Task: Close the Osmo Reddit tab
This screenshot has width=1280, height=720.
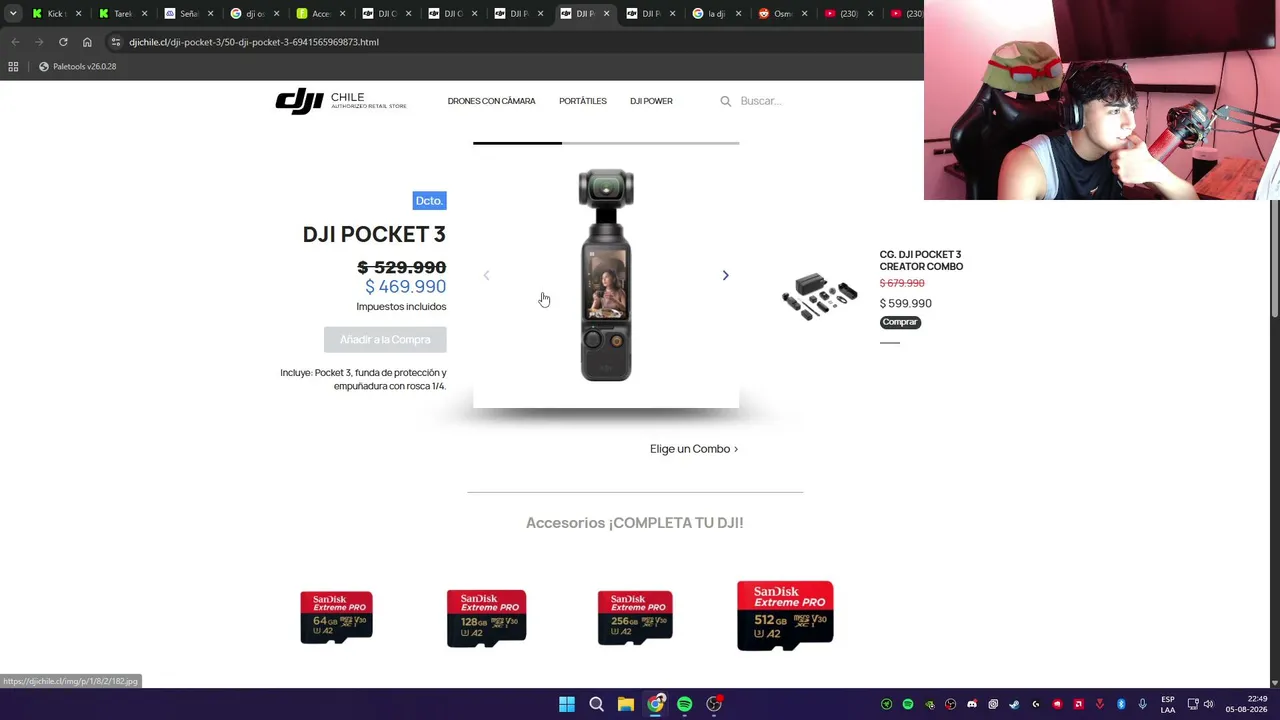Action: tap(804, 14)
